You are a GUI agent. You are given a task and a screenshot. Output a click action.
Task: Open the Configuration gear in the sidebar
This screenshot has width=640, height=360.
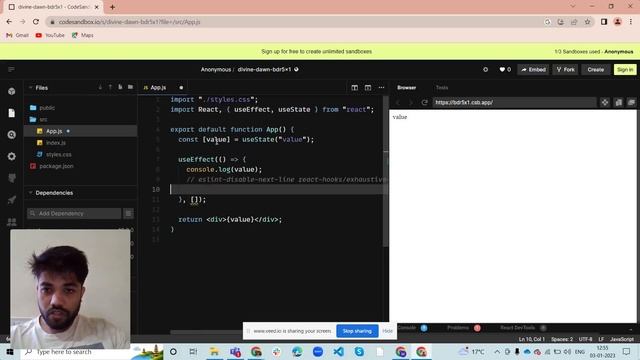[11, 156]
